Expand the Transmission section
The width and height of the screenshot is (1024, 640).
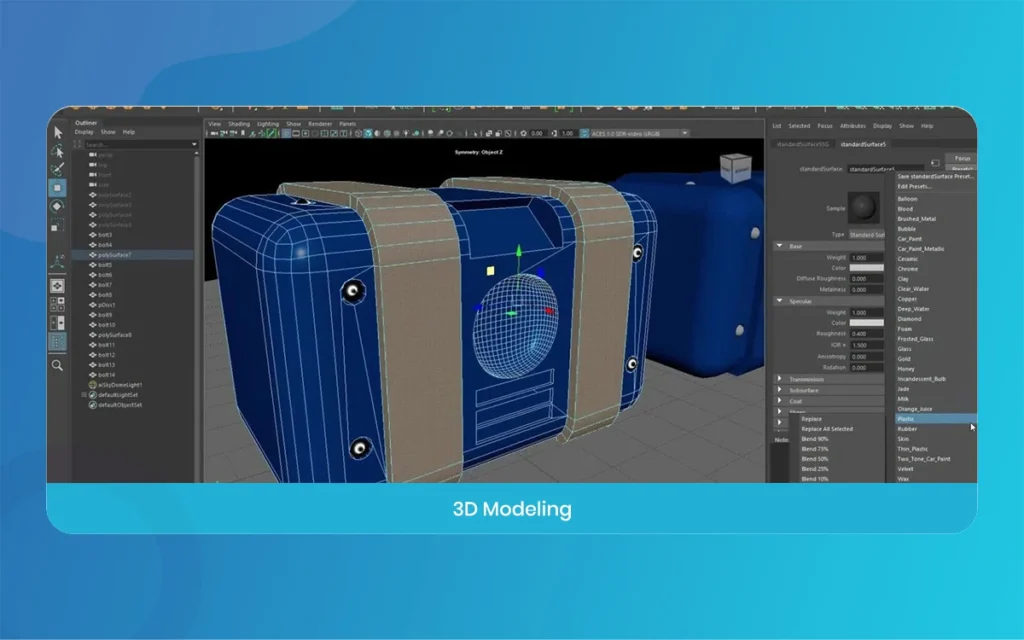pyautogui.click(x=779, y=379)
